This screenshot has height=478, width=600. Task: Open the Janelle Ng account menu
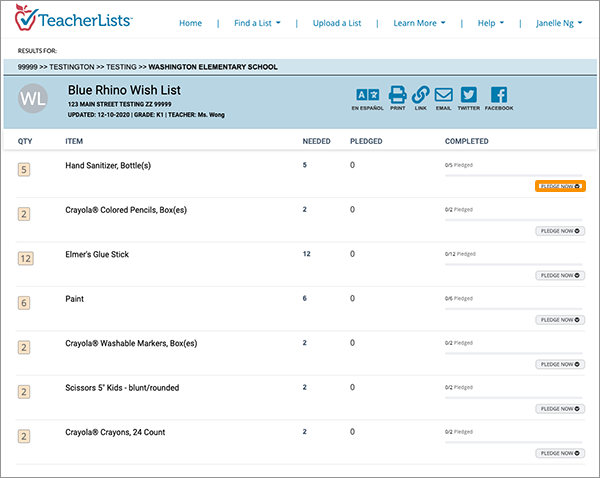coord(559,23)
